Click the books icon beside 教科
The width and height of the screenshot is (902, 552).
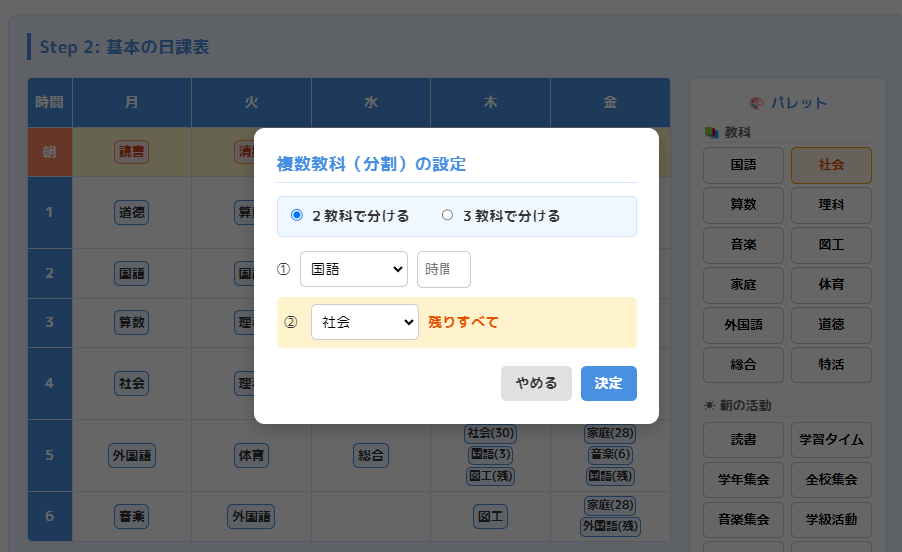pyautogui.click(x=712, y=132)
